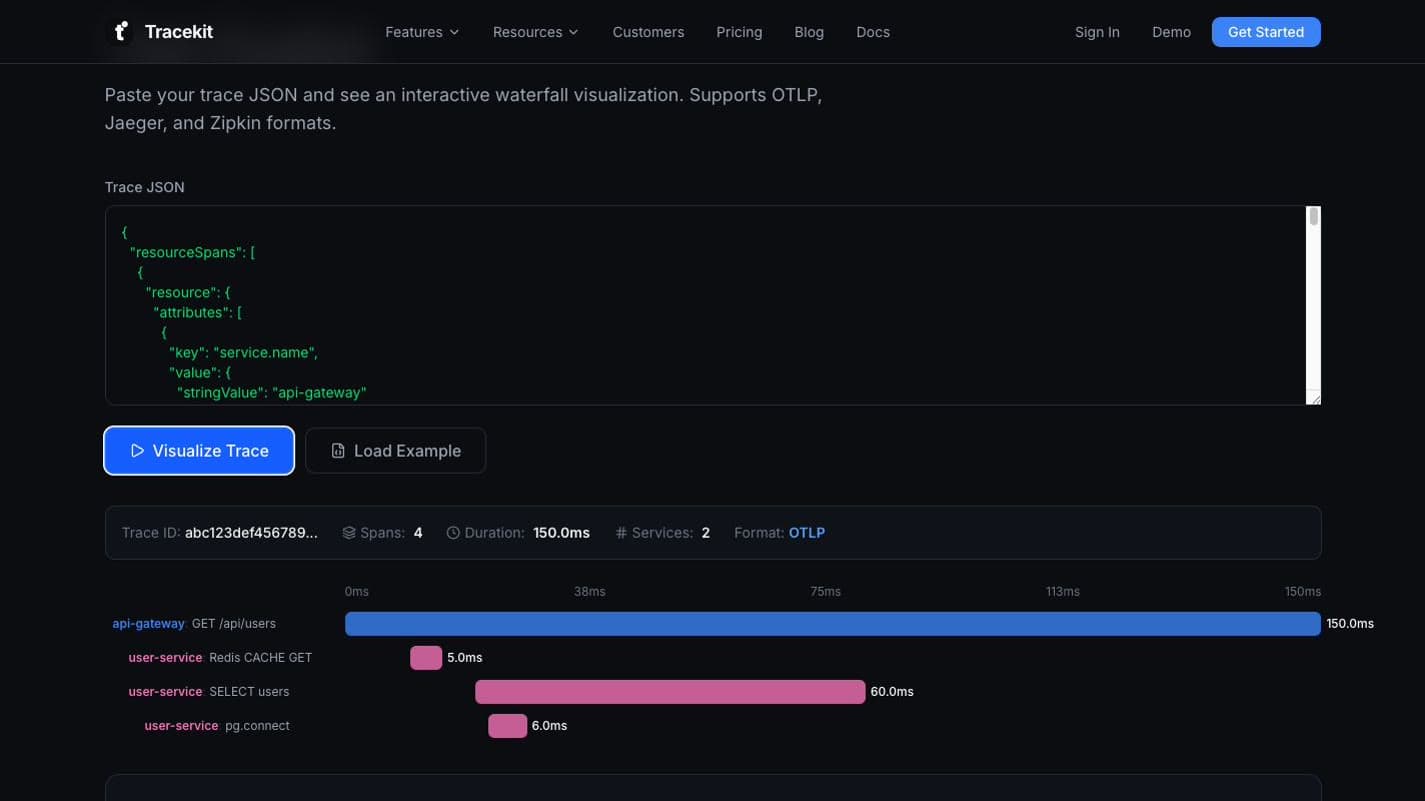Click the Tracekit logo icon
Screen dimensions: 1425x801
pos(120,32)
